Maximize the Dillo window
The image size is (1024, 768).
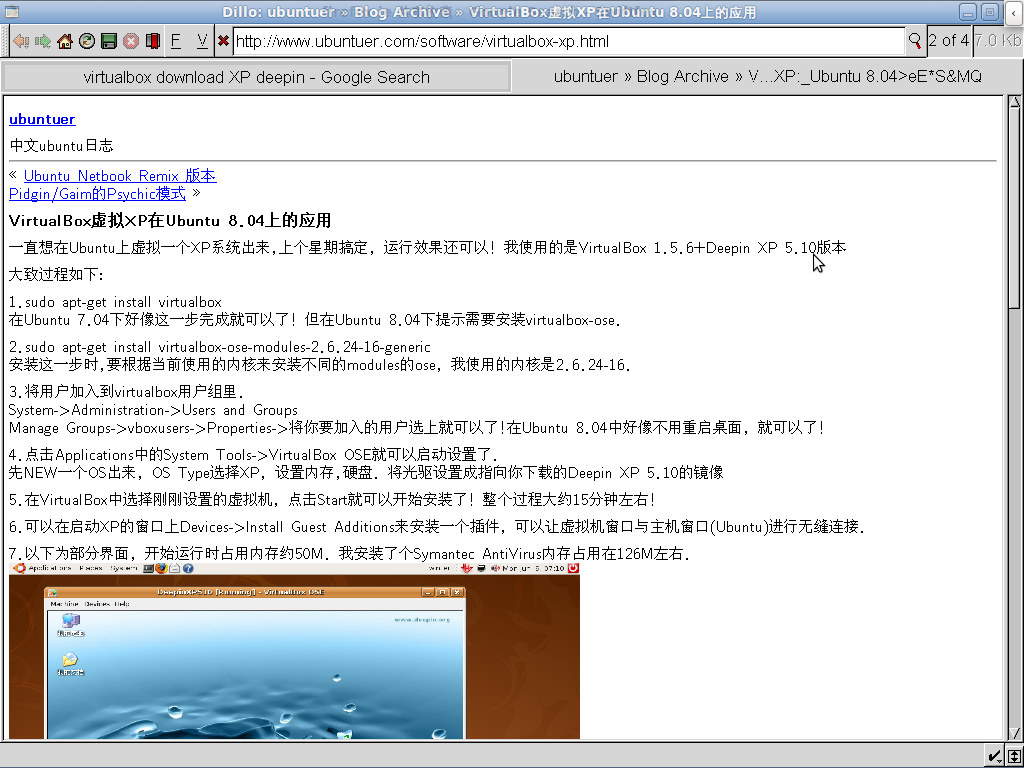[990, 12]
